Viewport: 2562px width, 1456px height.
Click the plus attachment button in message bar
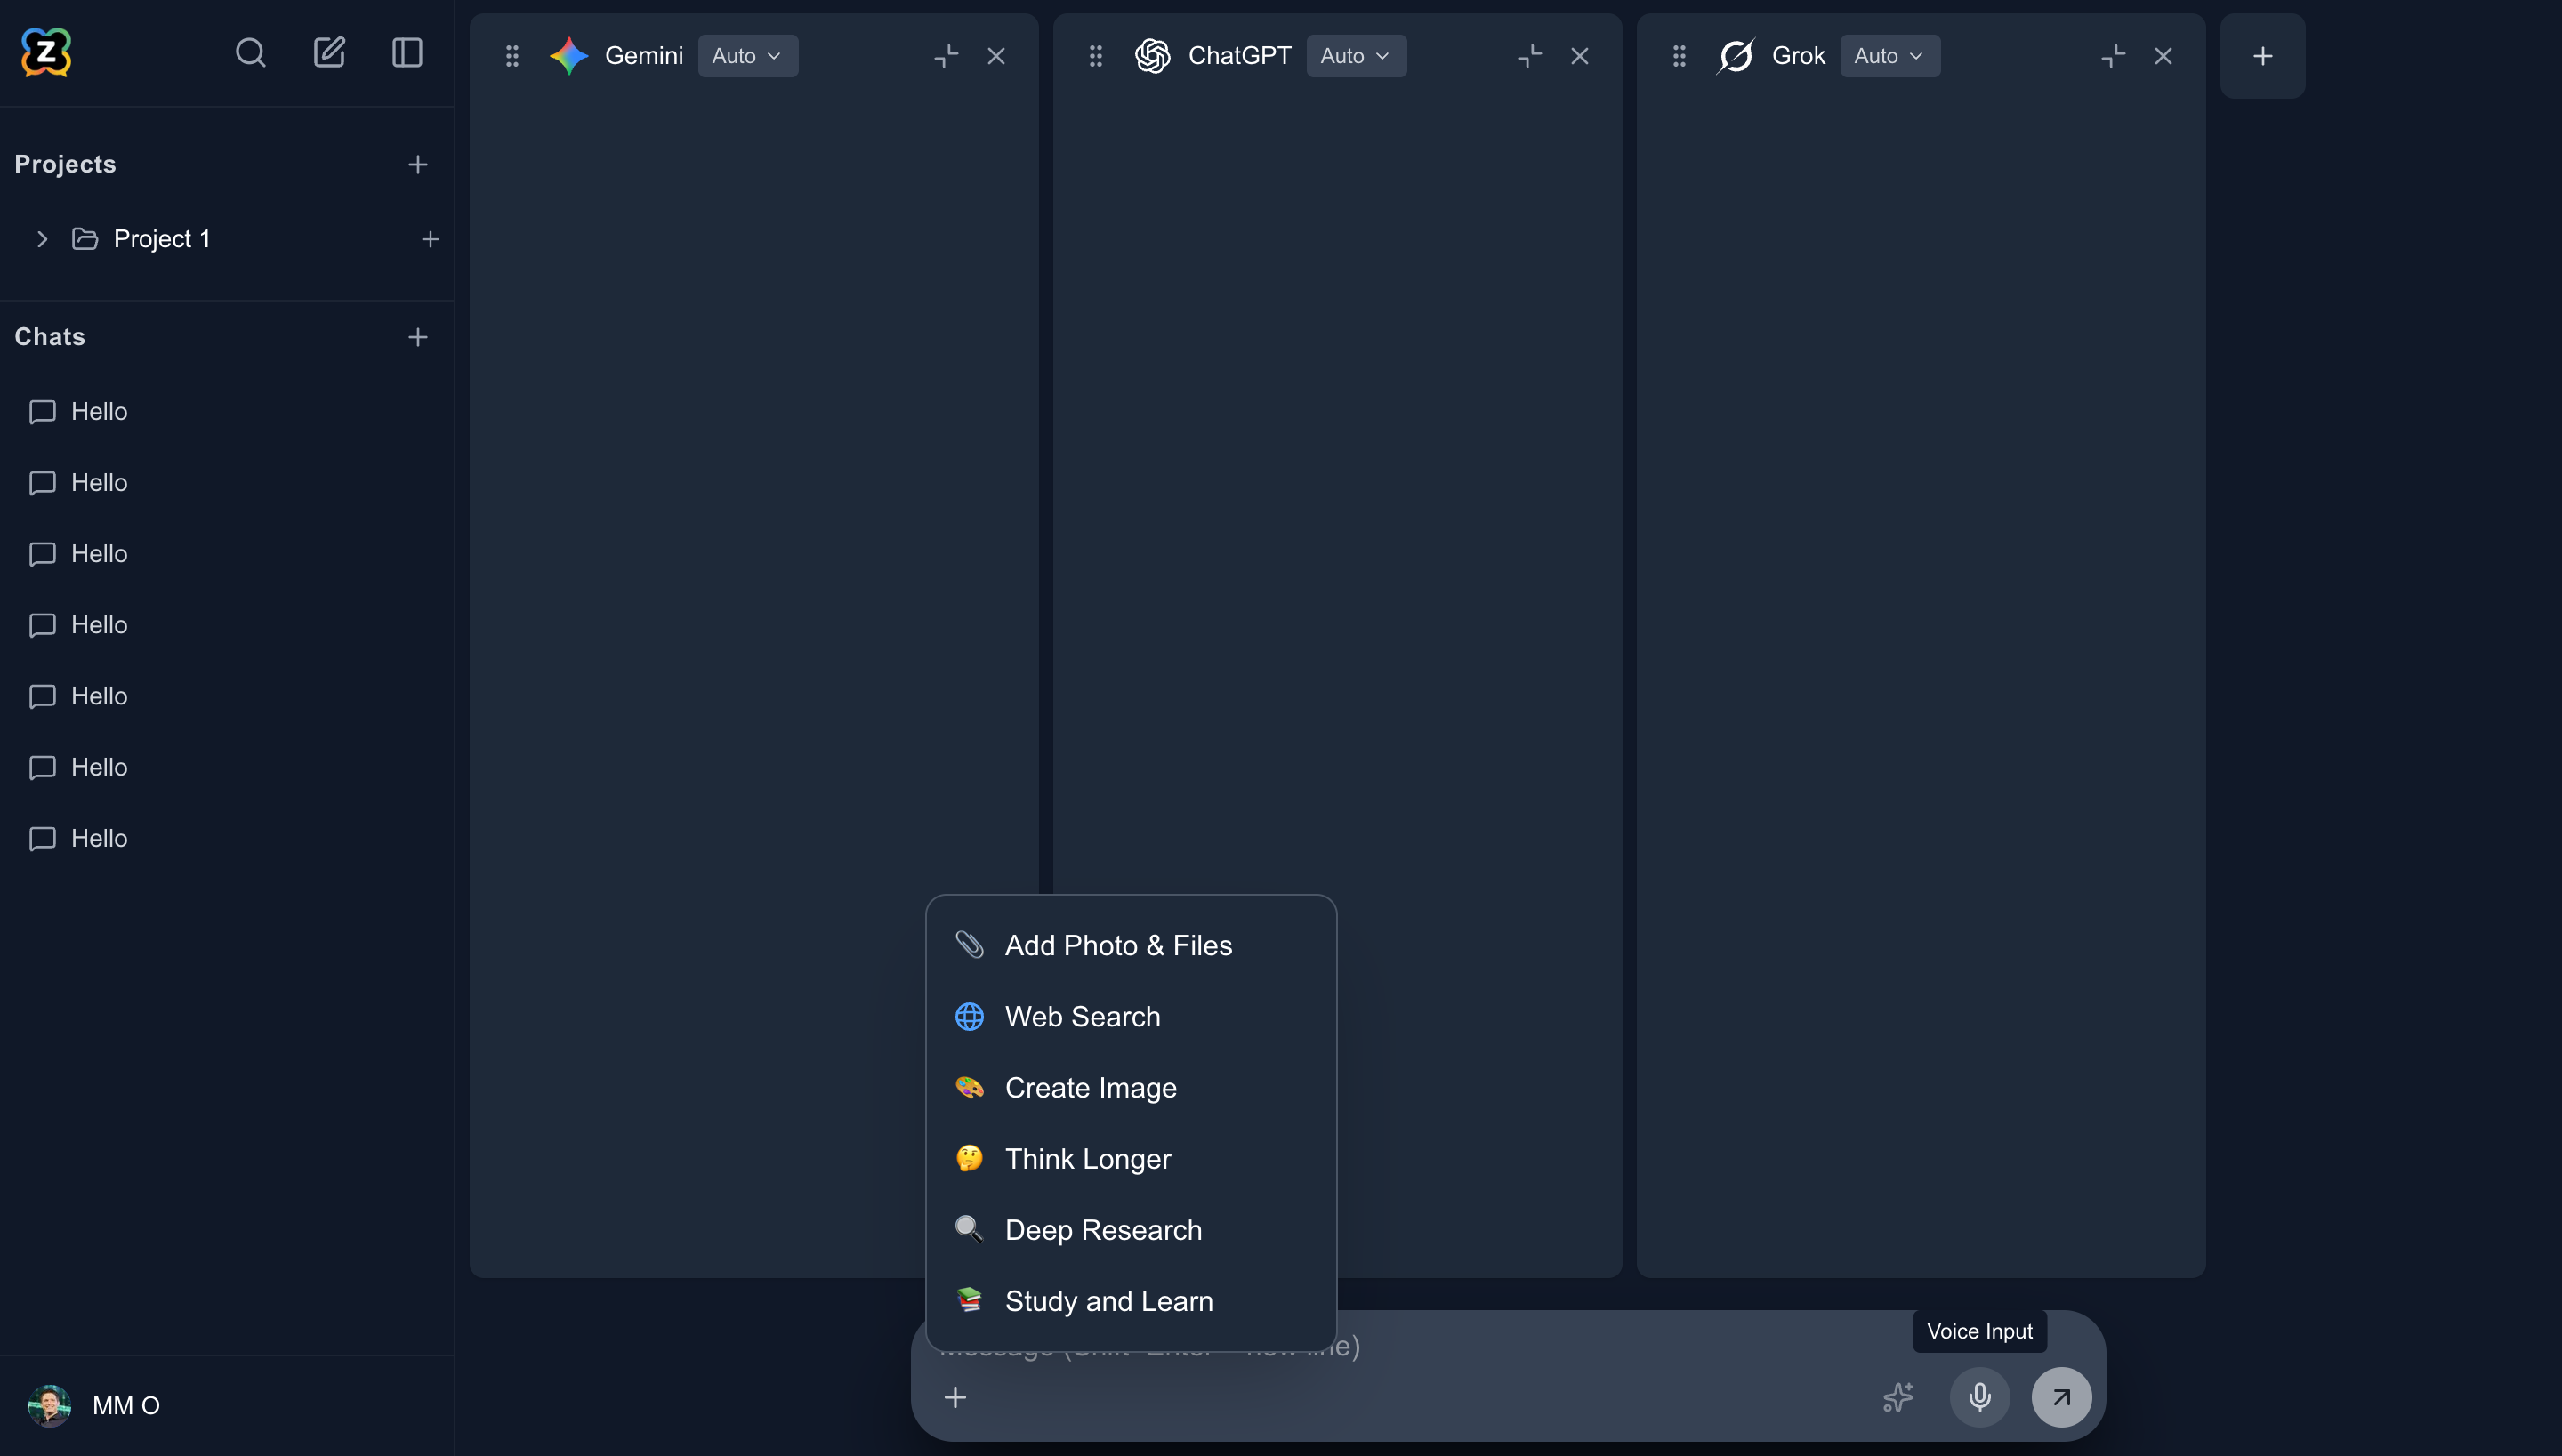(x=955, y=1397)
